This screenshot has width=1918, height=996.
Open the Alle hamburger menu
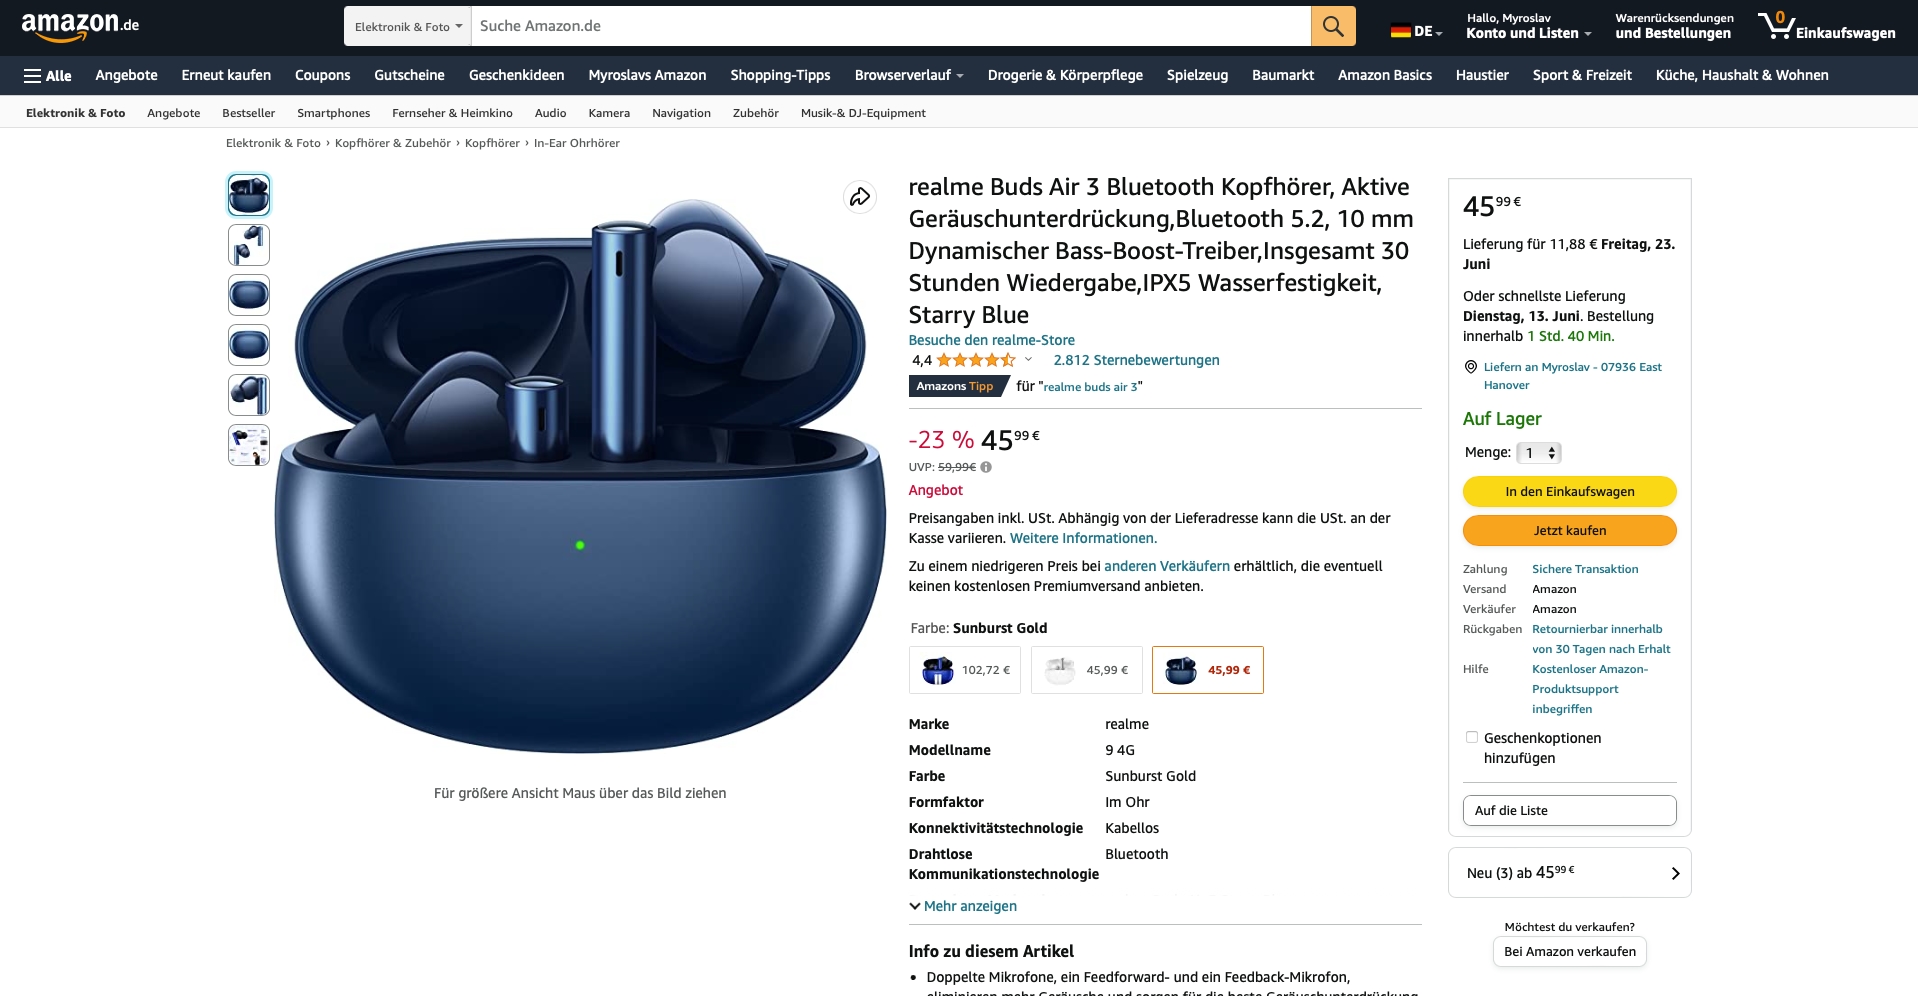coord(47,75)
